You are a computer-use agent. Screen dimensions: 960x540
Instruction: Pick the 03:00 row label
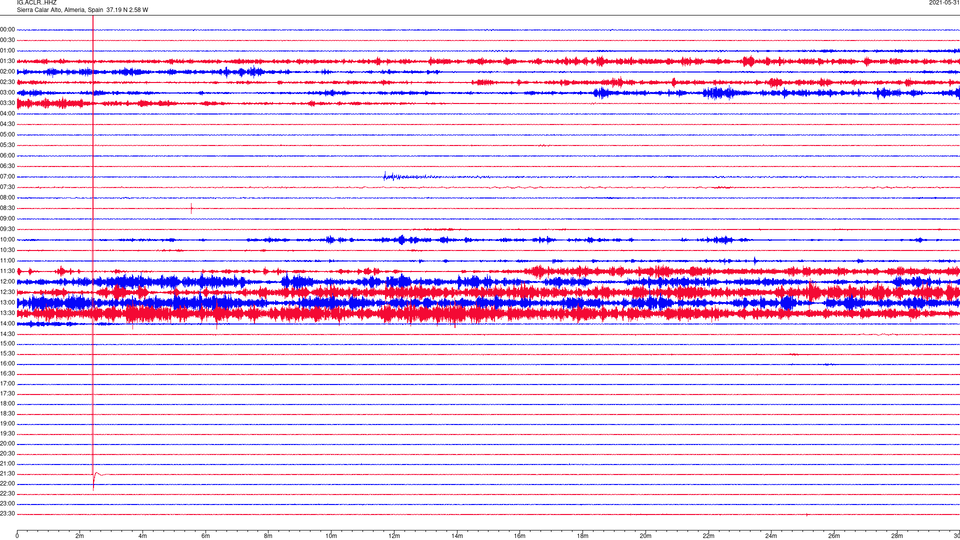[x=7, y=92]
